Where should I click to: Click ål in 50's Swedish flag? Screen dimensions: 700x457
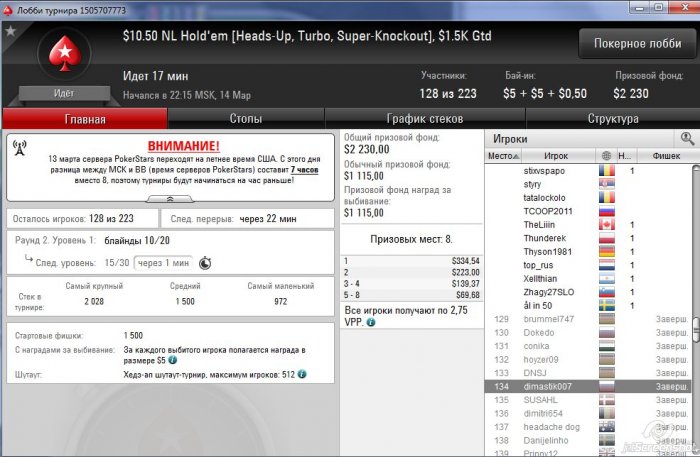(607, 305)
